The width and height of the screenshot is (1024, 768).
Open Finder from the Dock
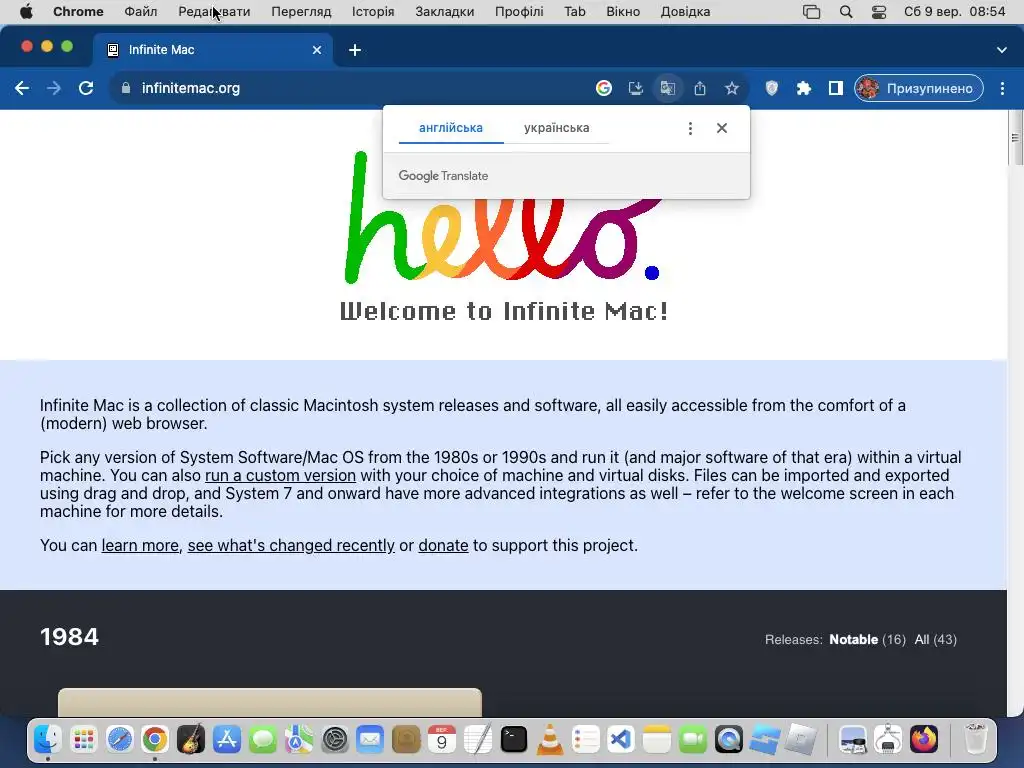click(48, 740)
